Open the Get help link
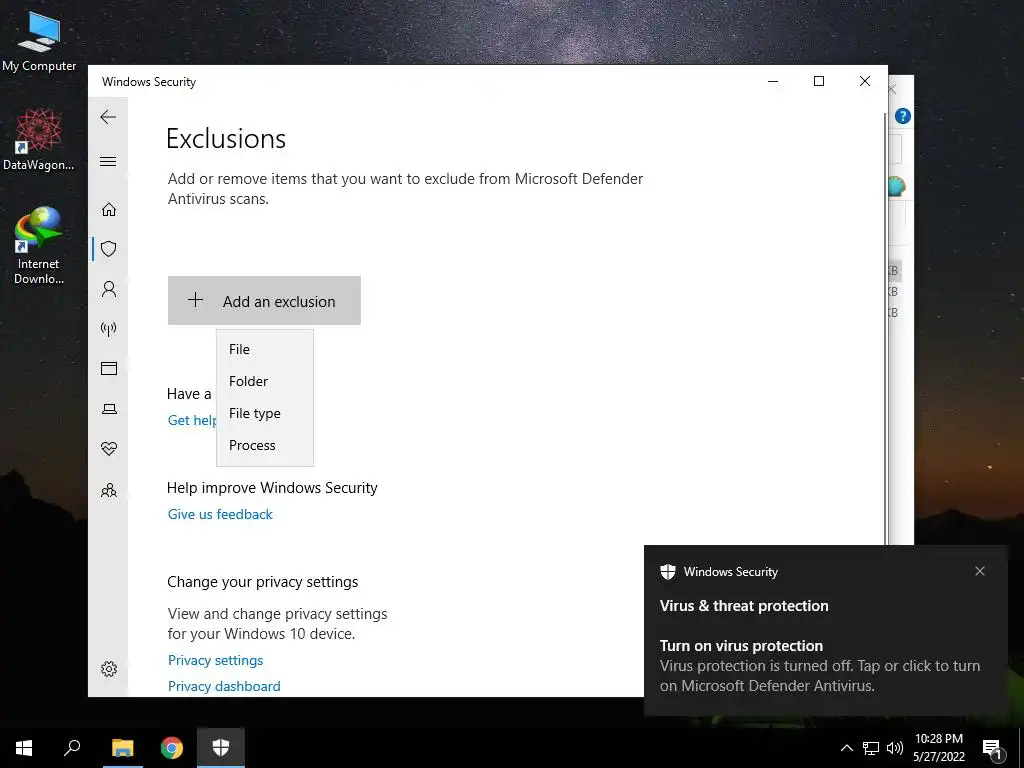 click(192, 421)
